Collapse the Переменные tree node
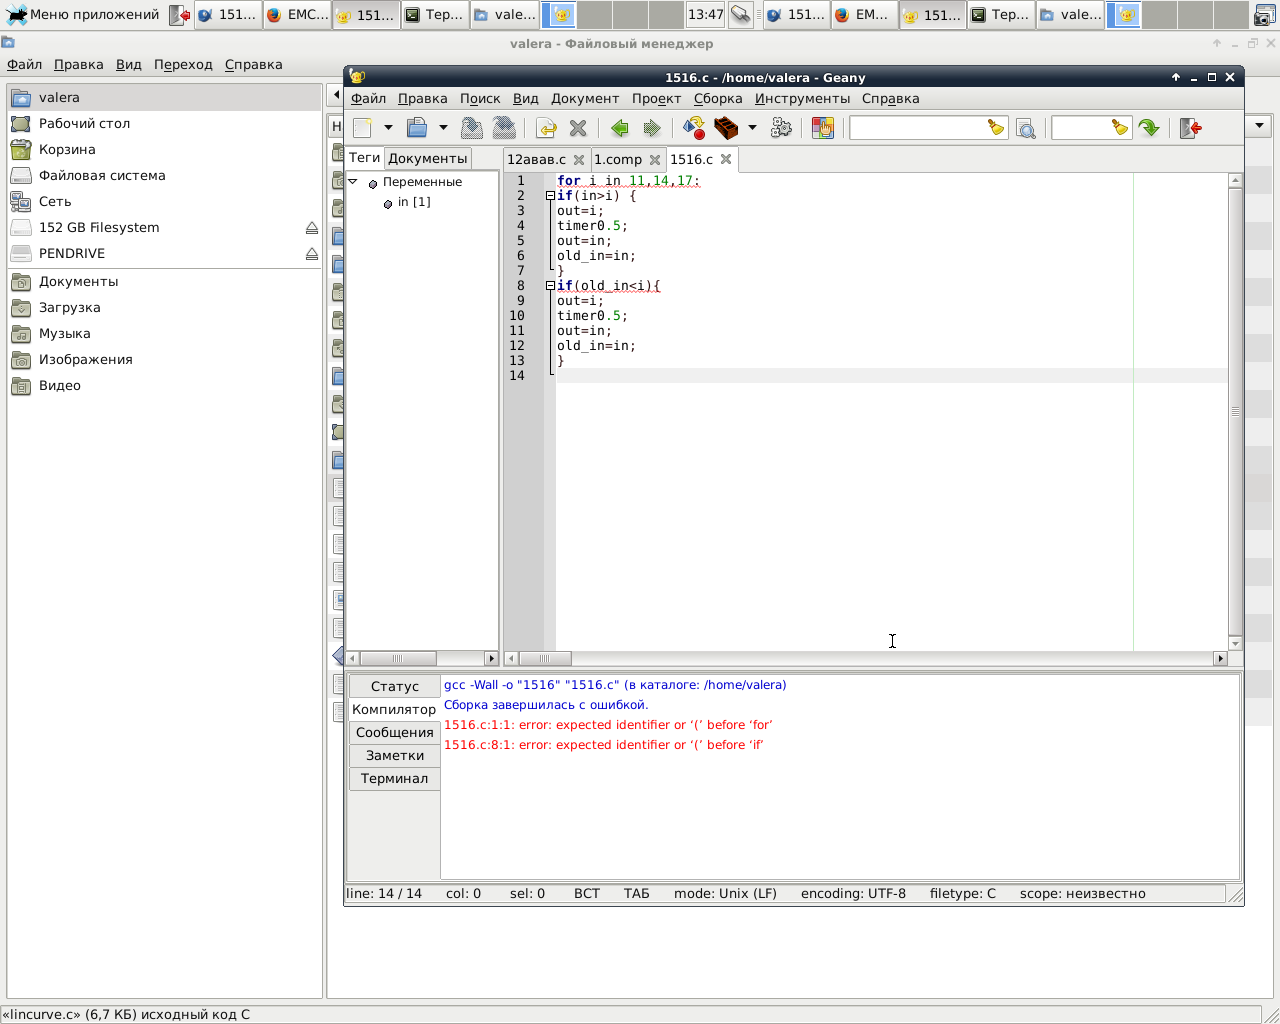Image resolution: width=1280 pixels, height=1024 pixels. pyautogui.click(x=353, y=182)
